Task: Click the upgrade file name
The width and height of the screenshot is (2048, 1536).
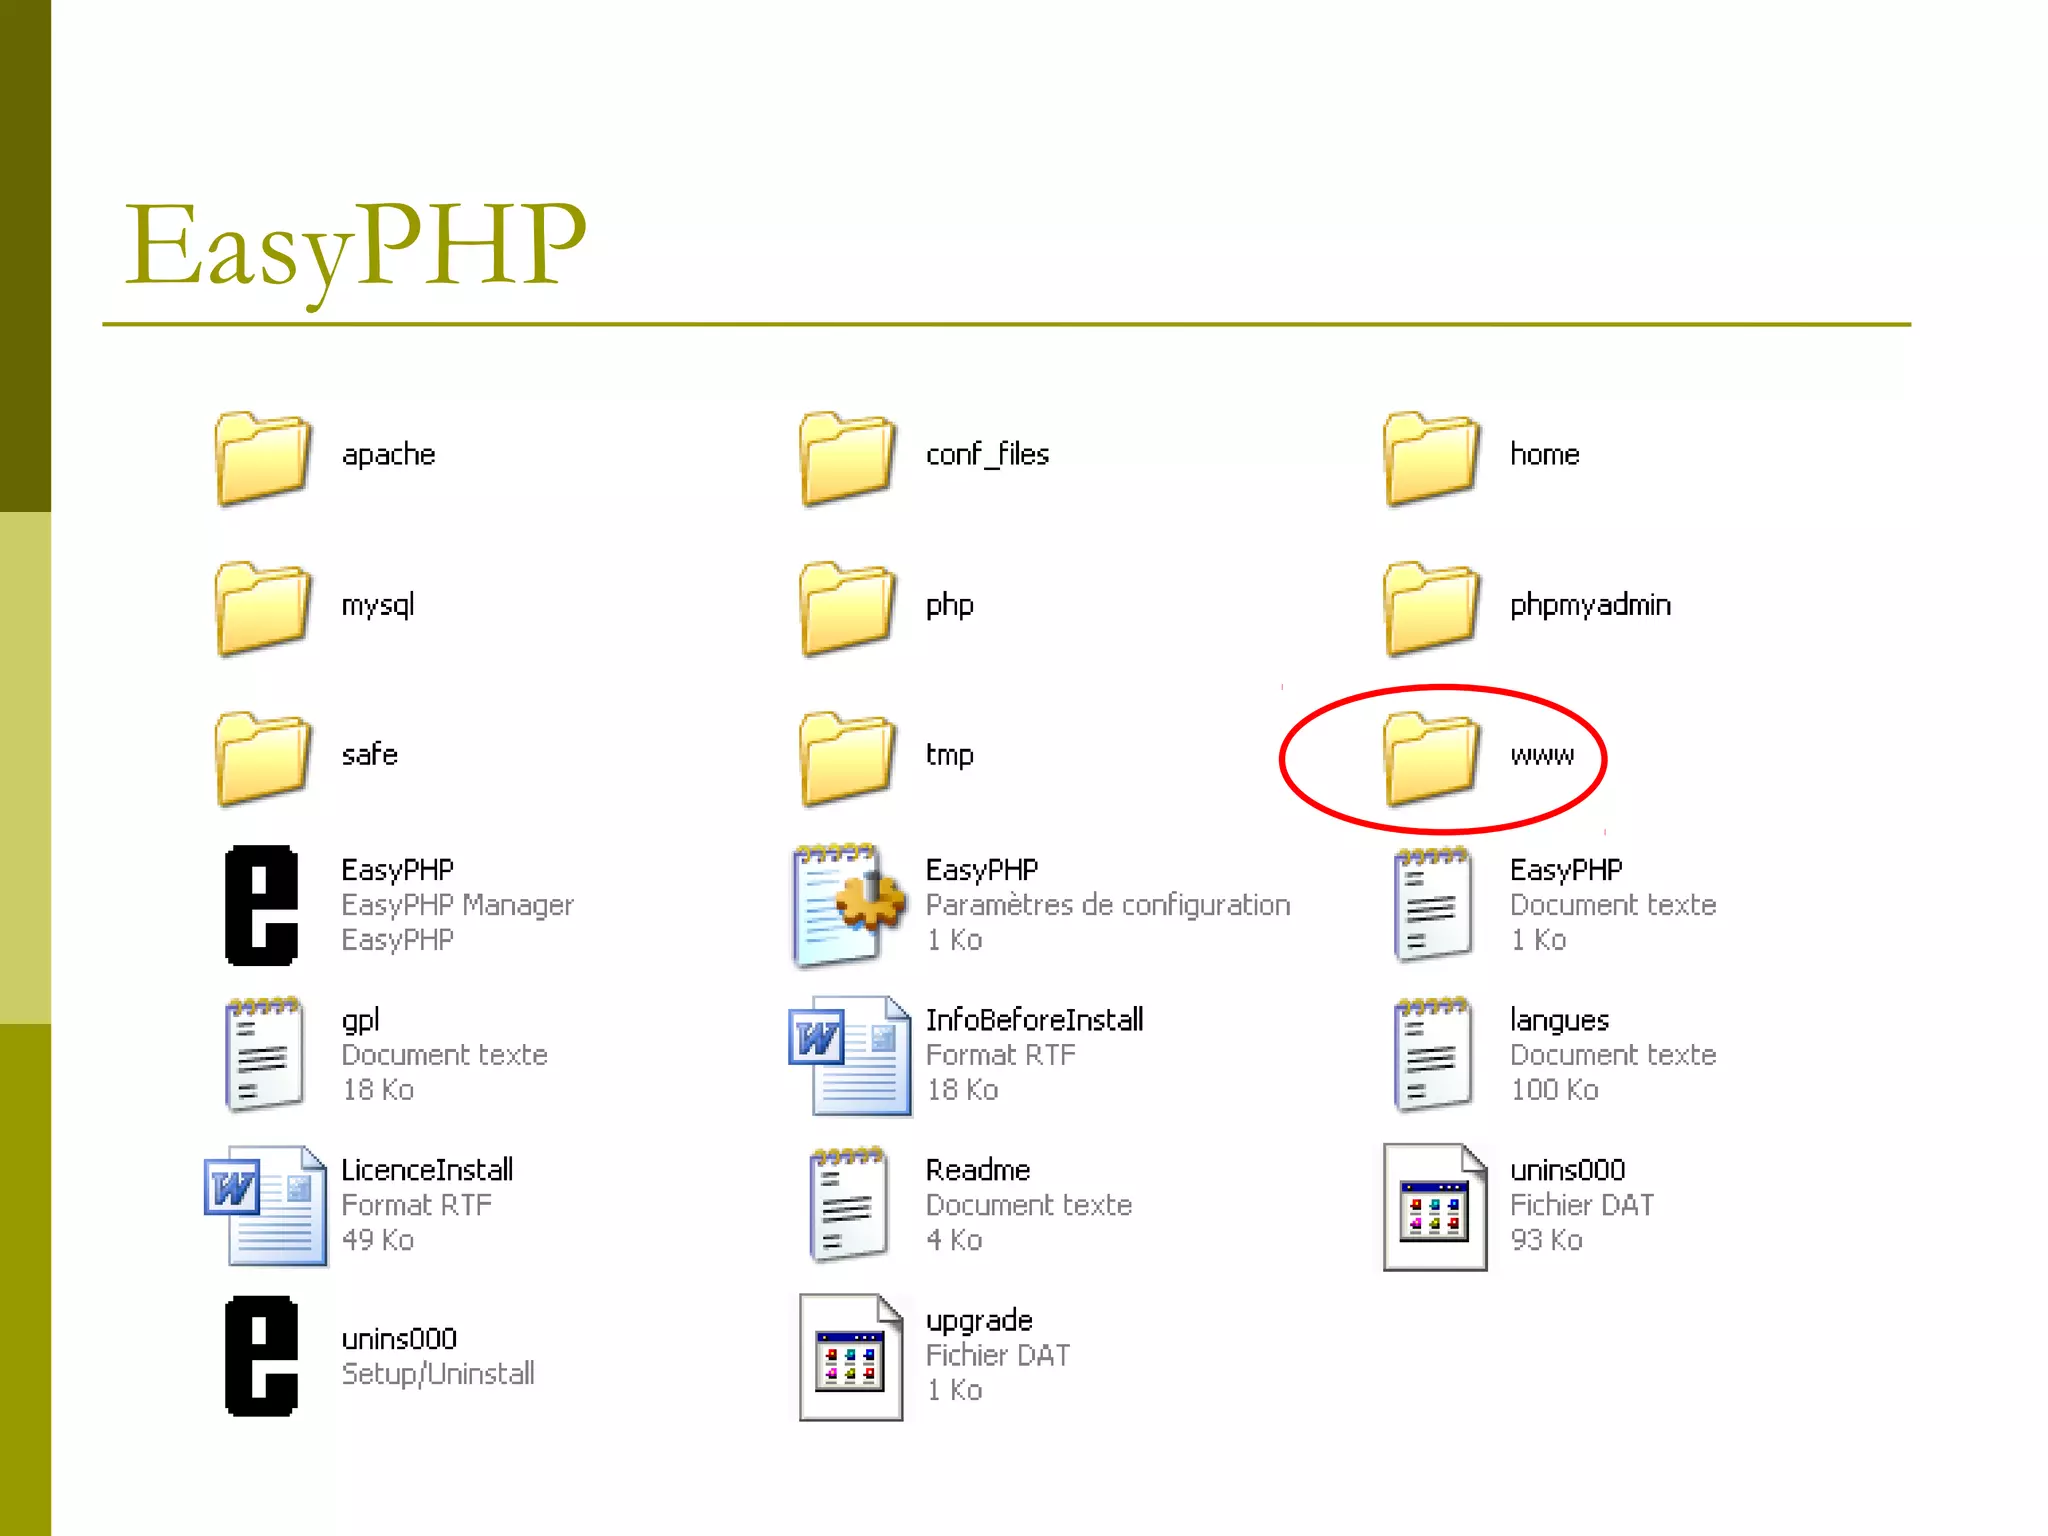Action: (x=978, y=1321)
